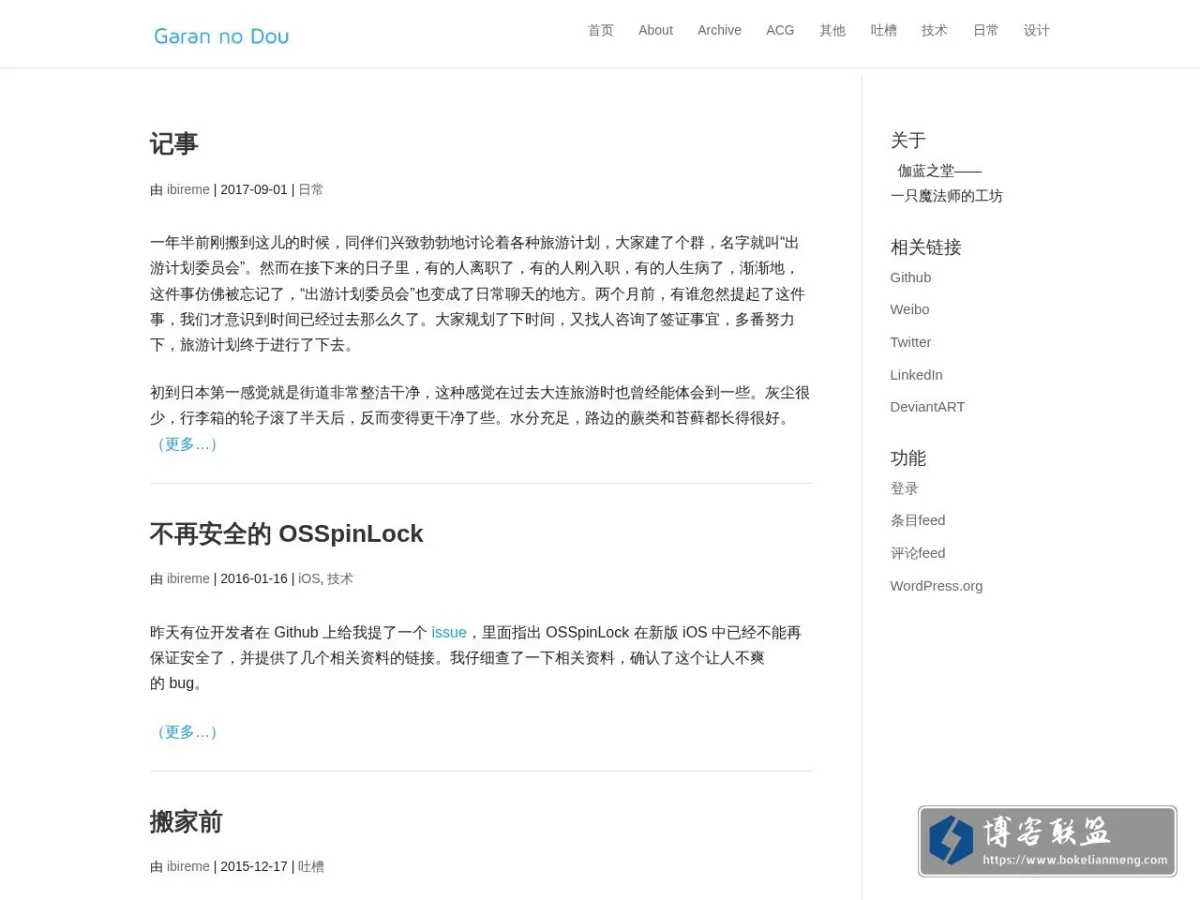
Task: Click the Garan no Dou site logo
Action: pyautogui.click(x=221, y=36)
